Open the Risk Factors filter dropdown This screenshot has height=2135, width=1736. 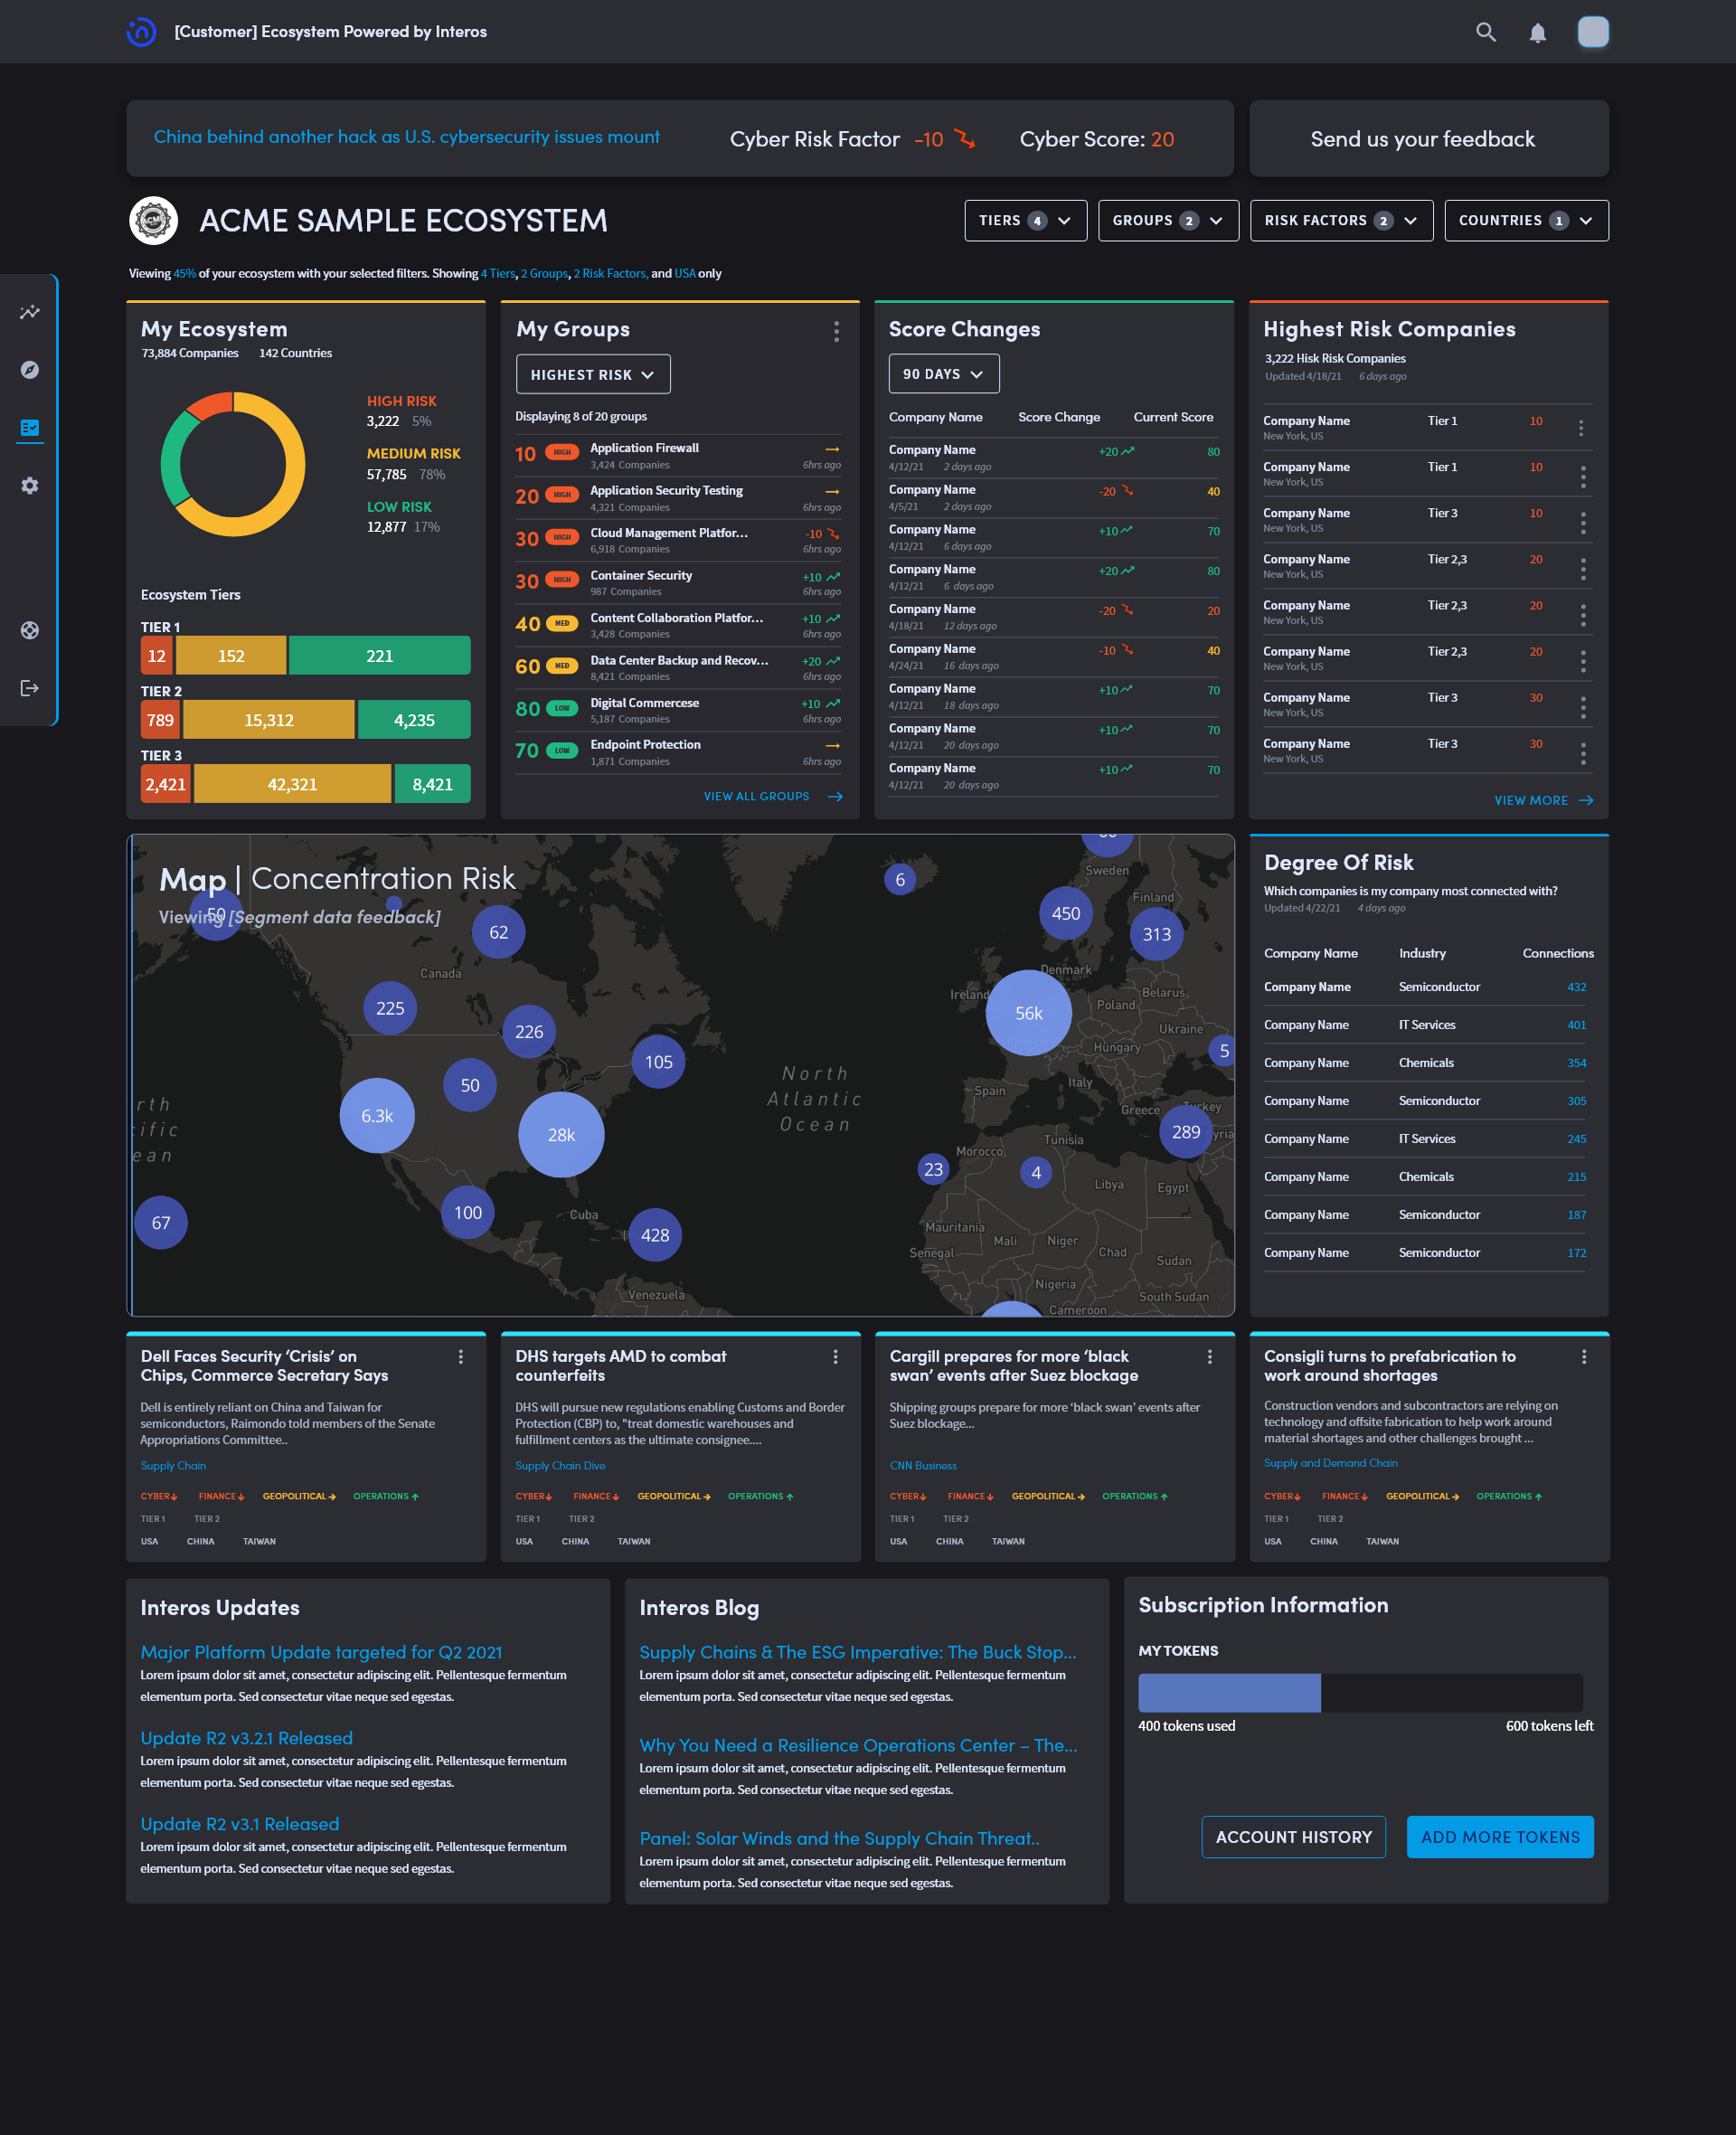[x=1341, y=221]
